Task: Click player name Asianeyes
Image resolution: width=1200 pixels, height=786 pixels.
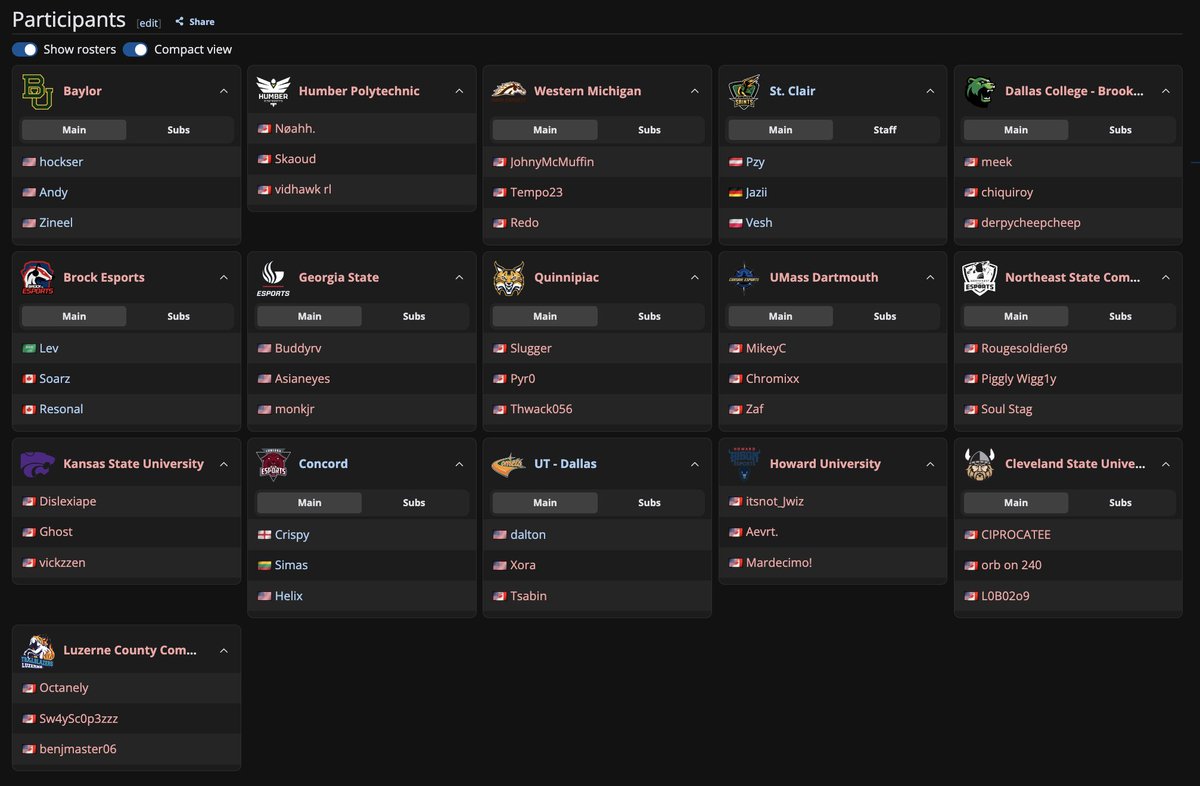Action: (302, 379)
